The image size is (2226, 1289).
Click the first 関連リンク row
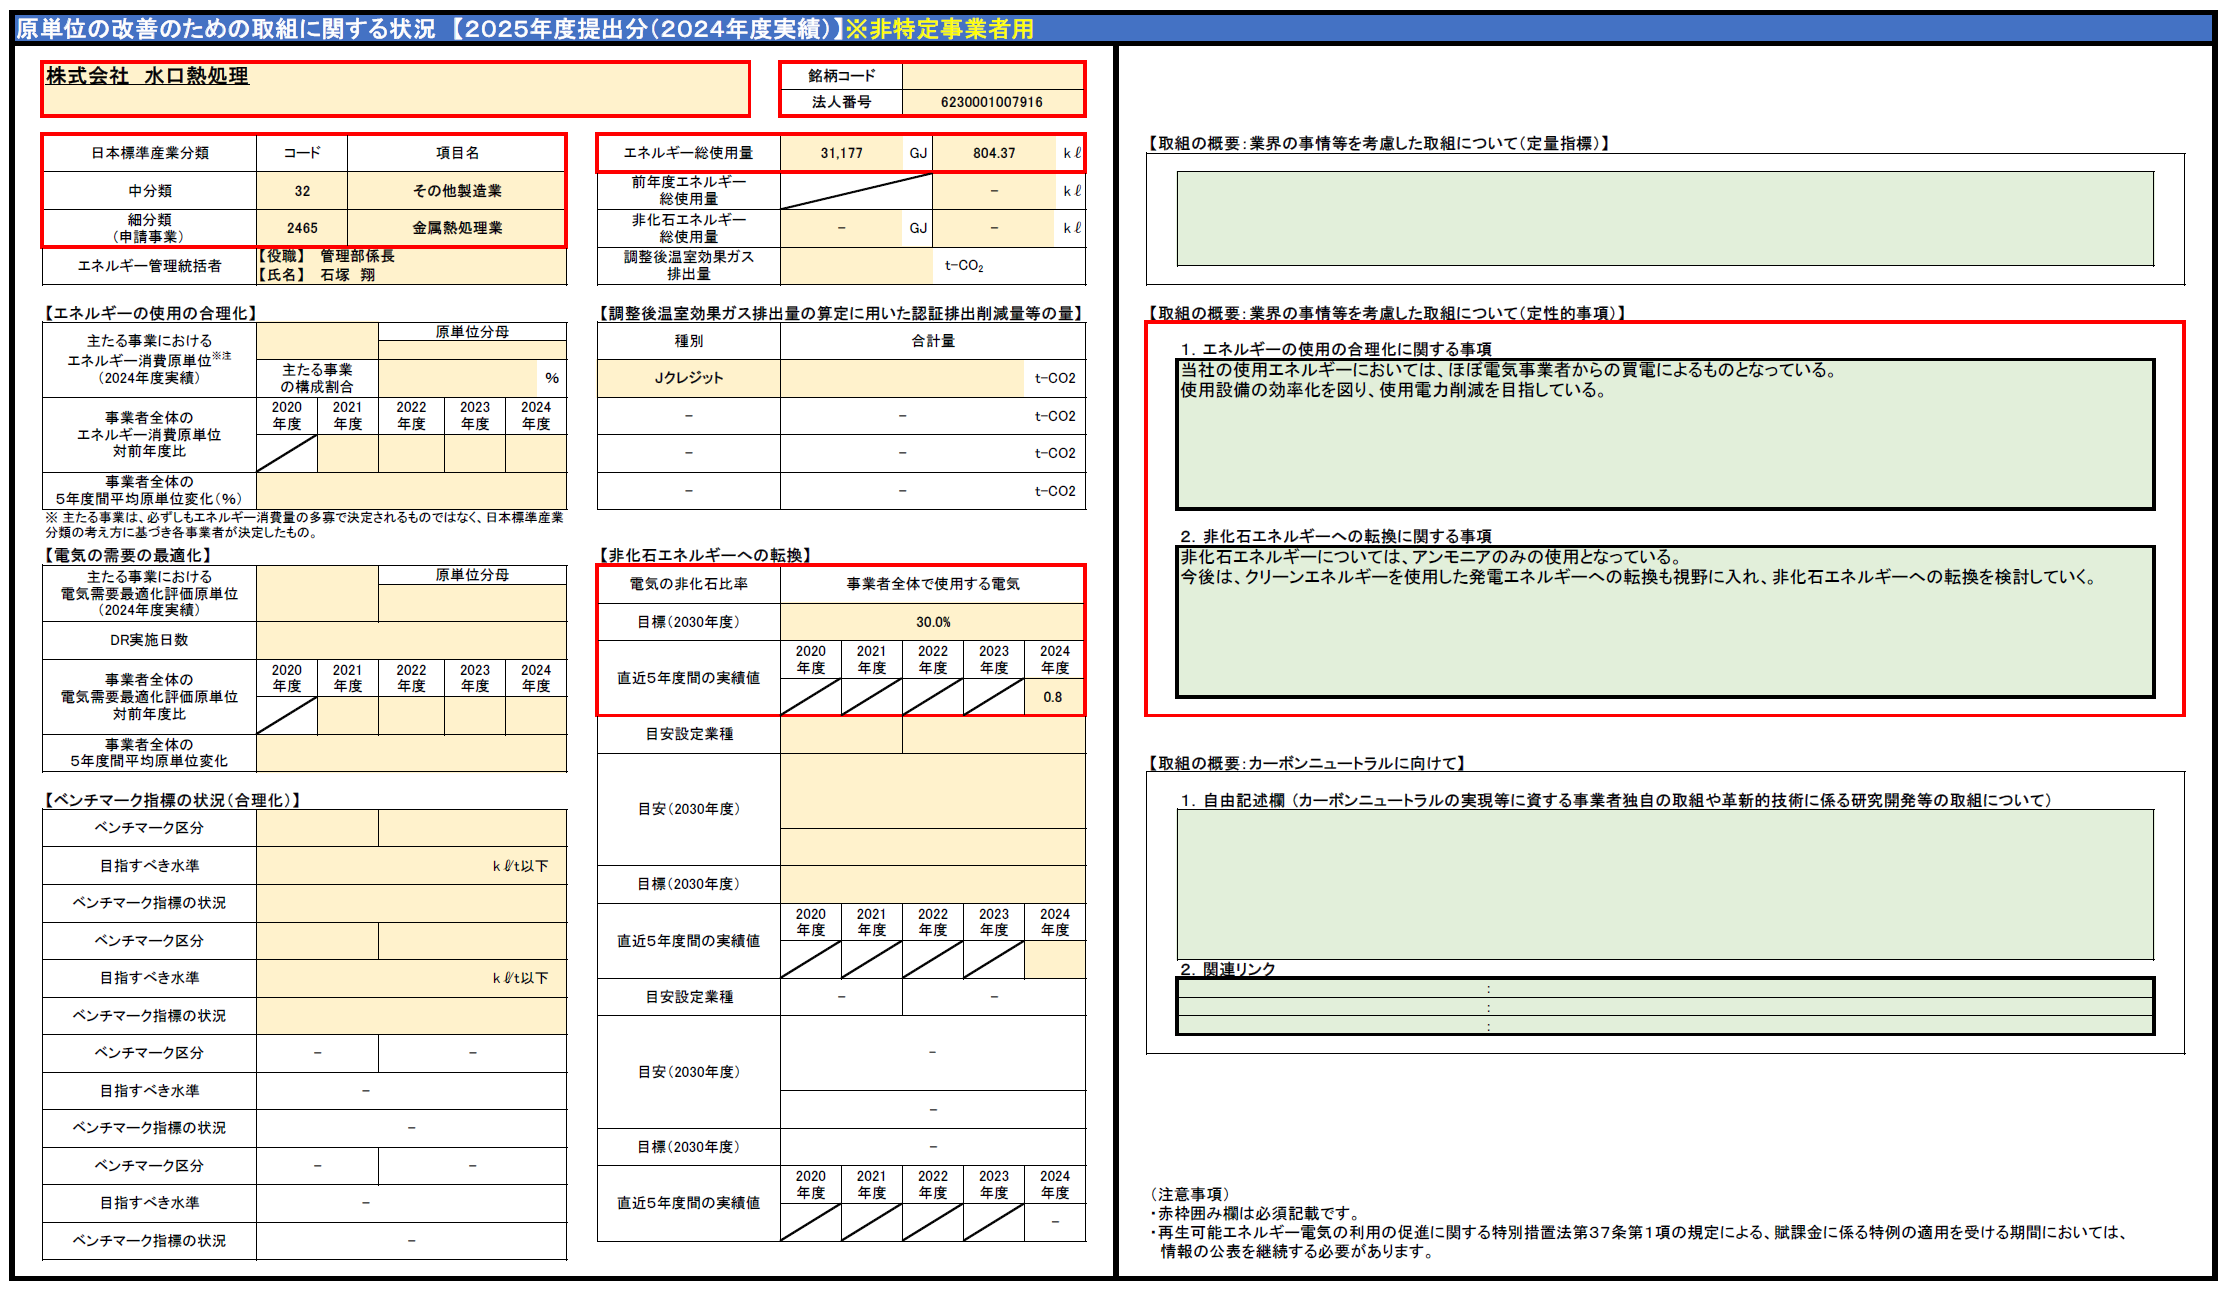tap(1664, 989)
